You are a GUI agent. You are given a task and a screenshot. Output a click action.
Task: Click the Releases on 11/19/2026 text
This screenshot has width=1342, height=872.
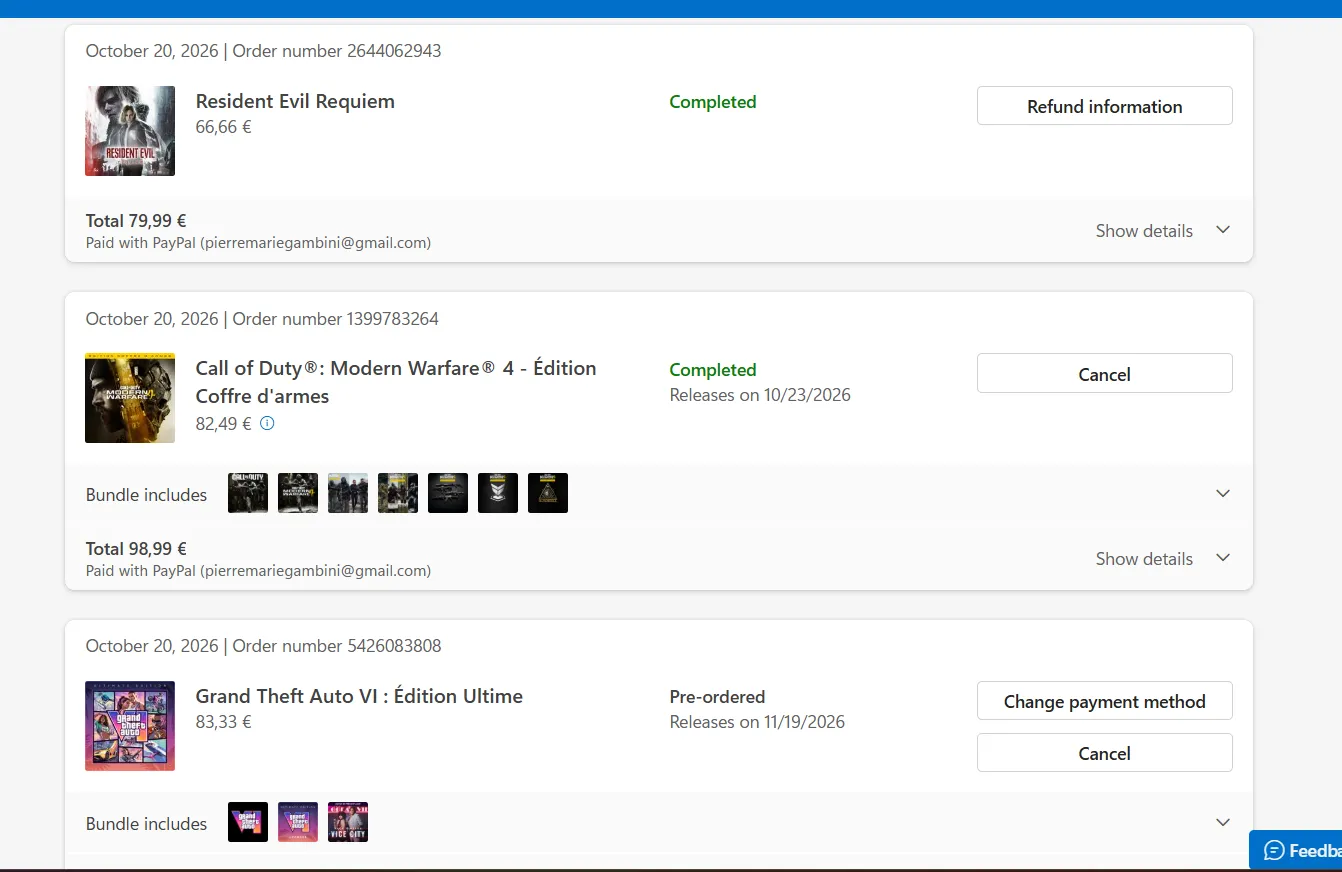click(757, 722)
